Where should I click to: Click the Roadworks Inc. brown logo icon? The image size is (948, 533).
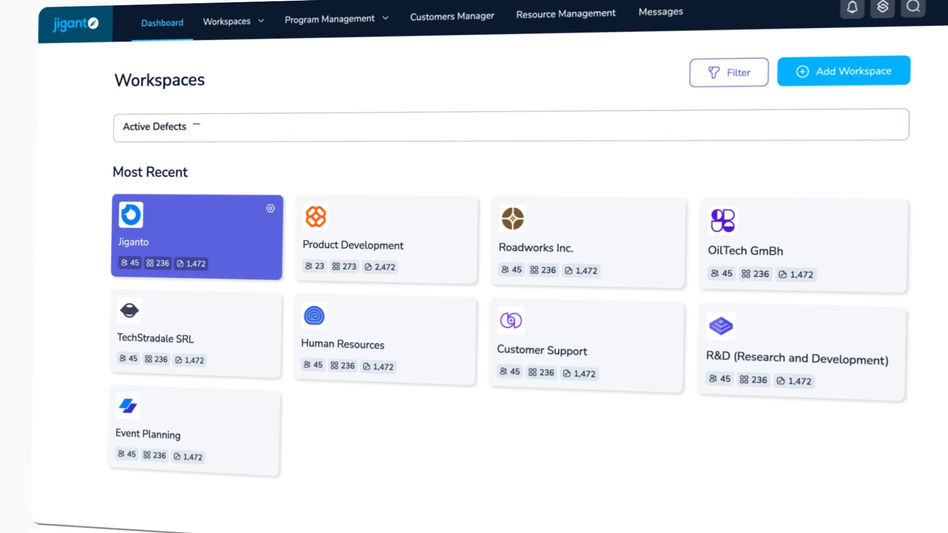pyautogui.click(x=513, y=218)
